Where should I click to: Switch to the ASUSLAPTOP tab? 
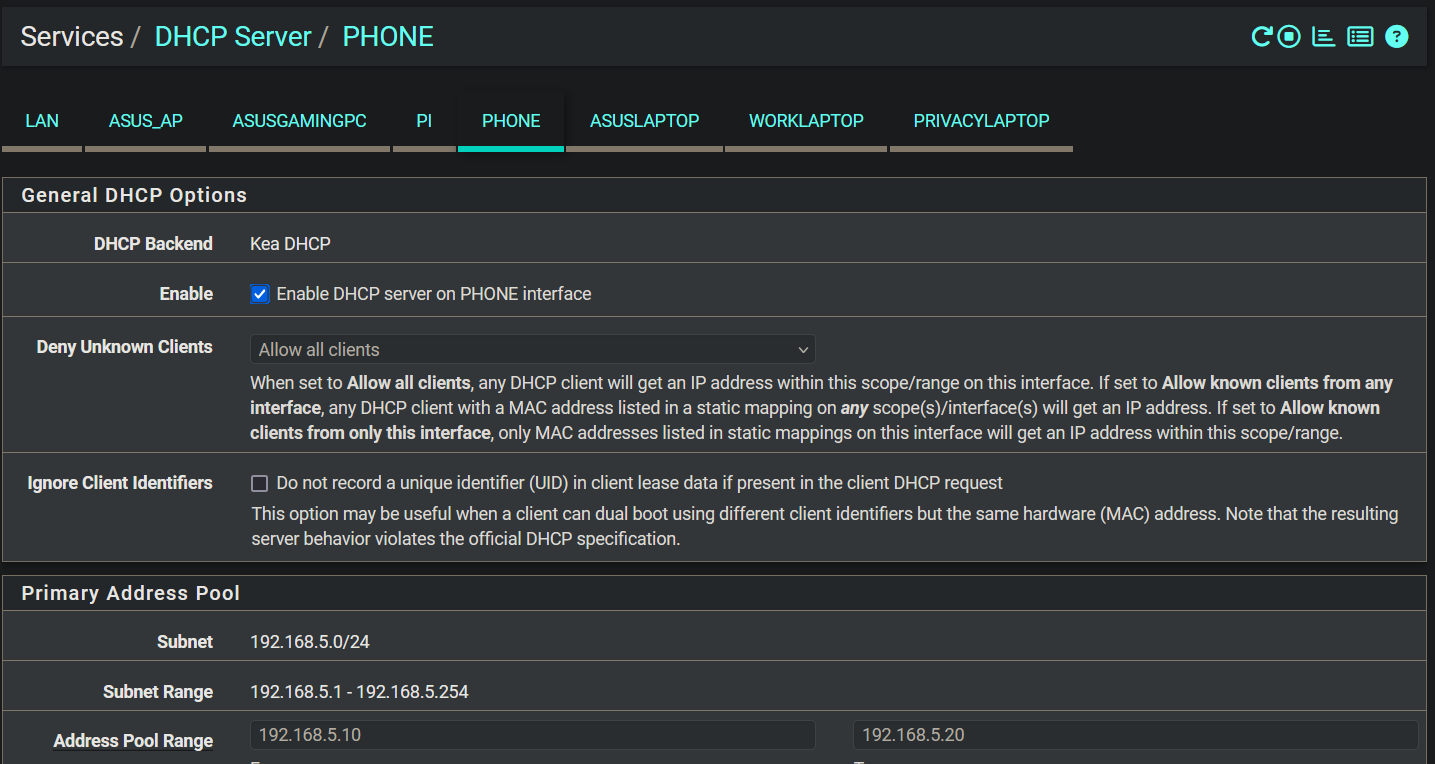click(x=644, y=121)
